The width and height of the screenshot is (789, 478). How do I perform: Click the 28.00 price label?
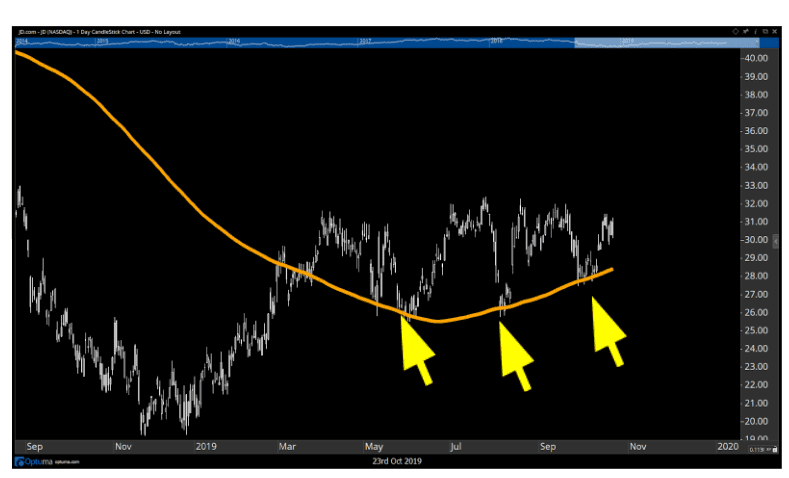click(756, 276)
